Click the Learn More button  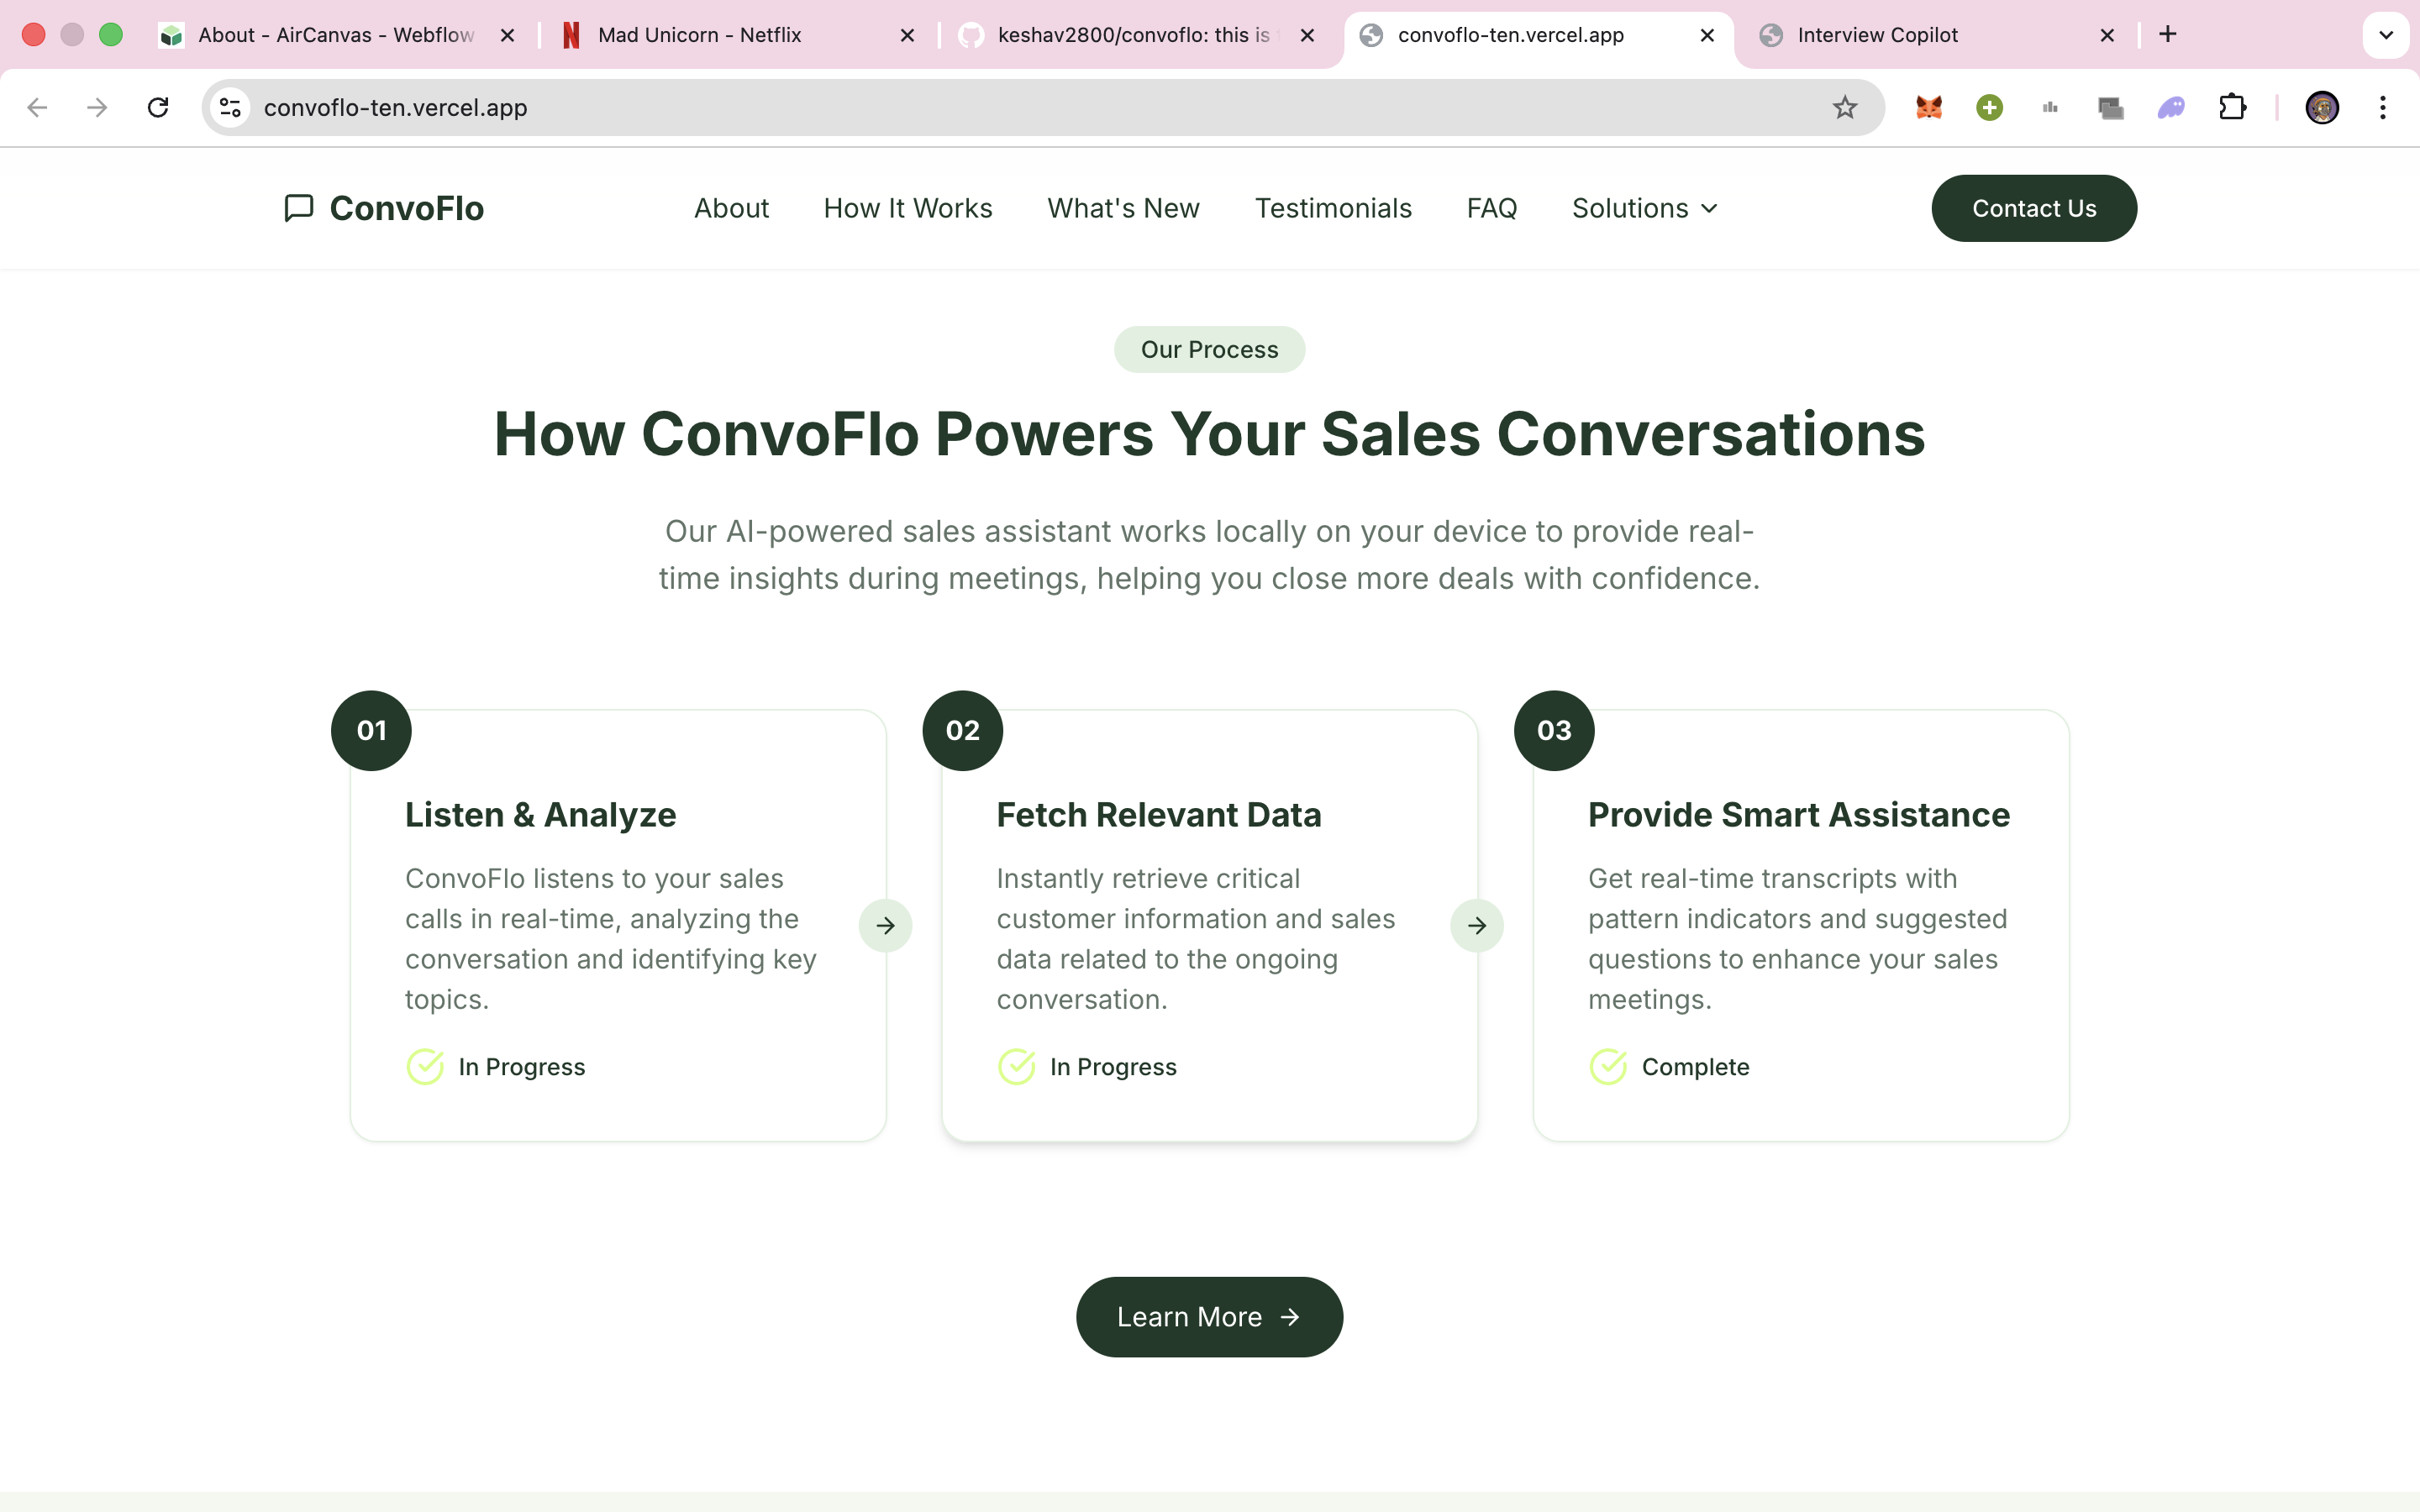[1209, 1317]
